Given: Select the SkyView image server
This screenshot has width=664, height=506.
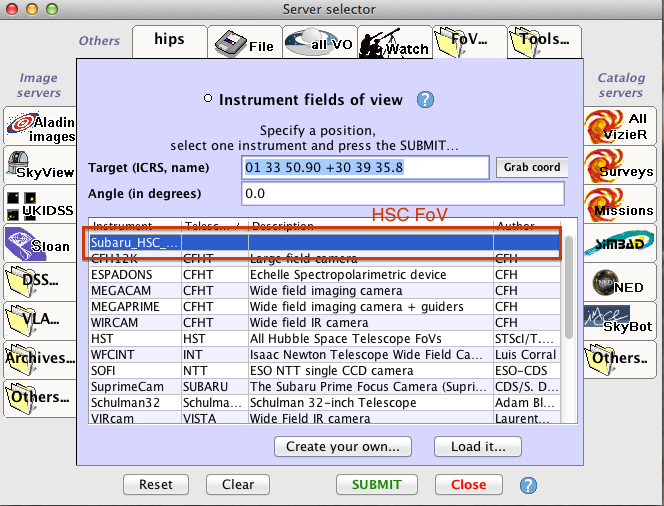Looking at the screenshot, I should [x=40, y=166].
